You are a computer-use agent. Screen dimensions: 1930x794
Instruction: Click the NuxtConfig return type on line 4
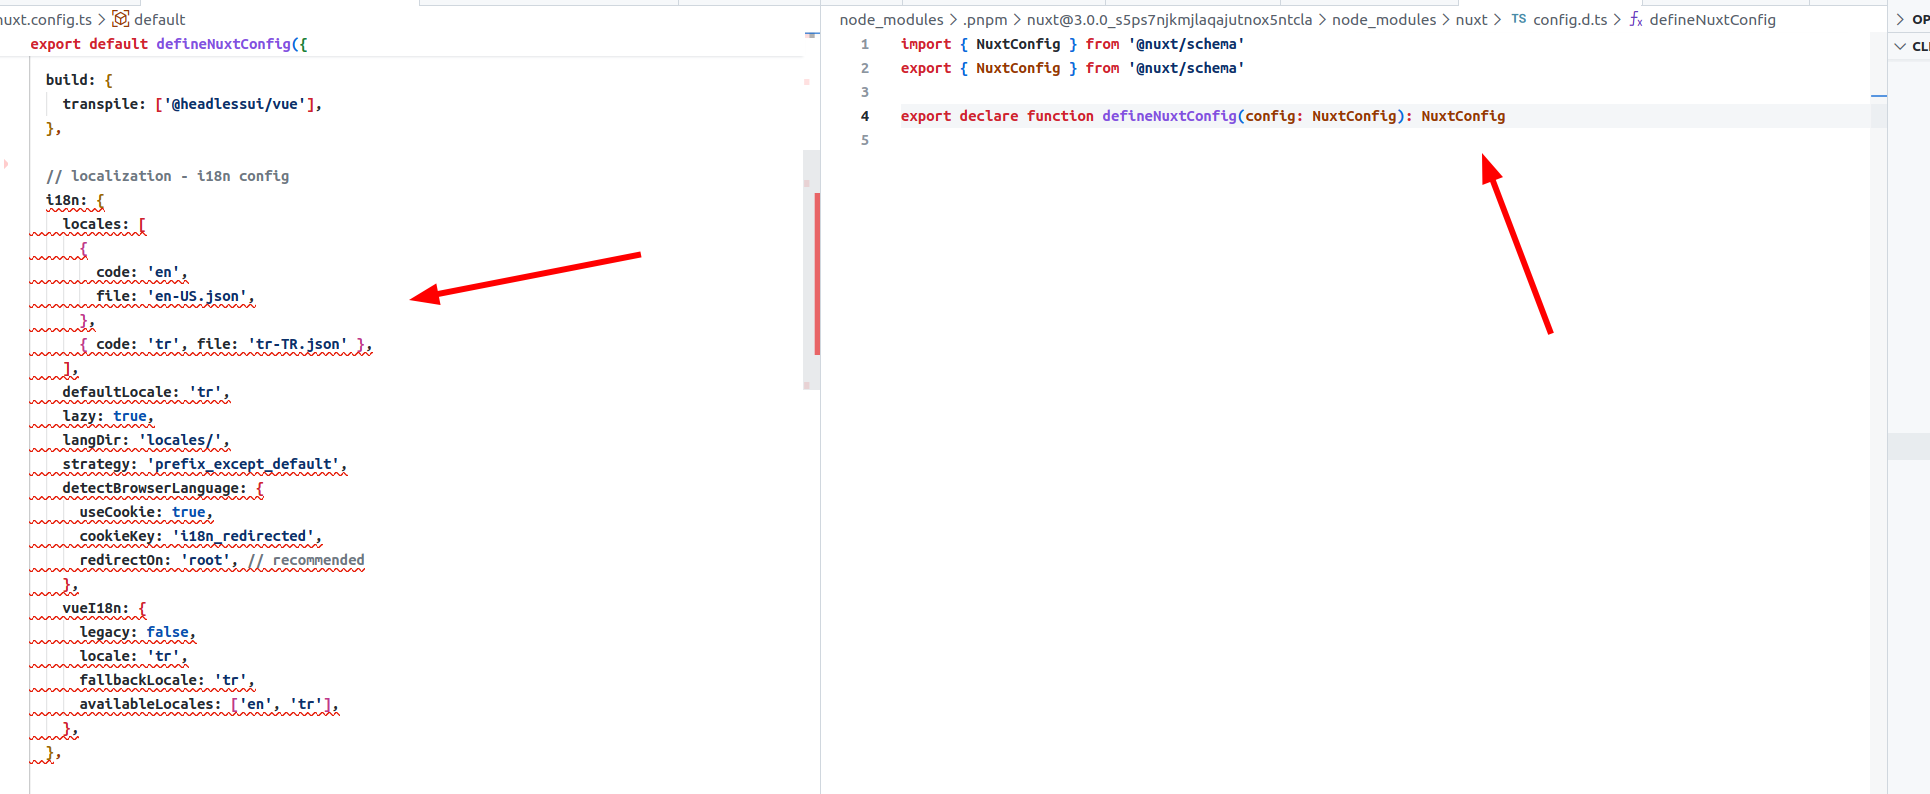[x=1463, y=116]
